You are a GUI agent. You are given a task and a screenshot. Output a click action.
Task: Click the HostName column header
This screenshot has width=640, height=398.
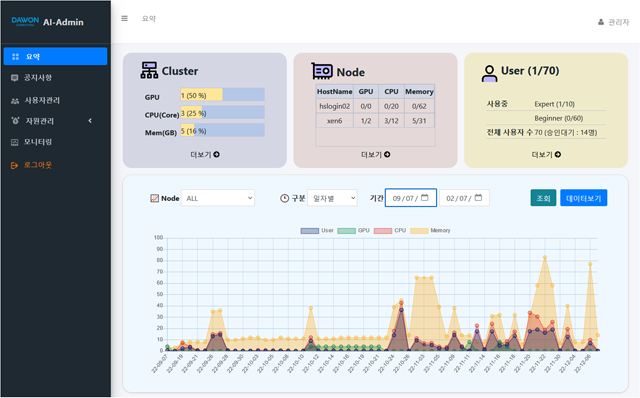coord(334,91)
